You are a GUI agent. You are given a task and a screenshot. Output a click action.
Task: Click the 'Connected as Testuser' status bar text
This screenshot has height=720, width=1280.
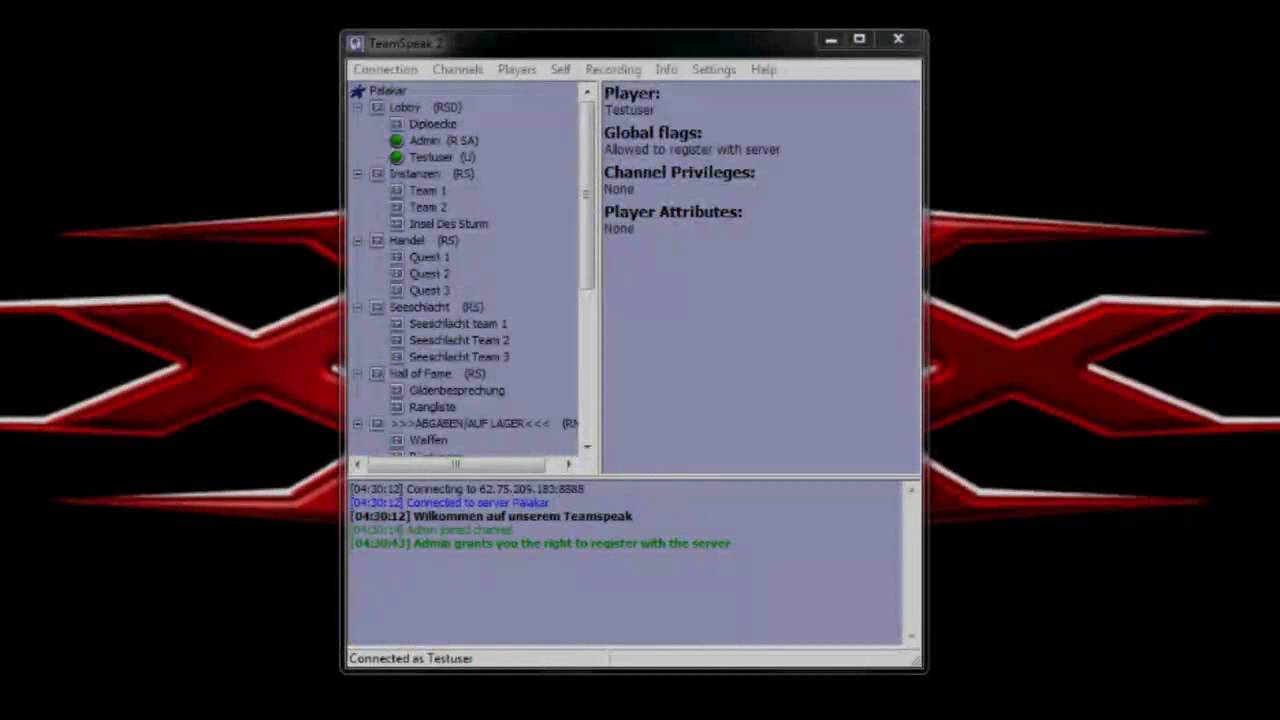[x=411, y=659]
